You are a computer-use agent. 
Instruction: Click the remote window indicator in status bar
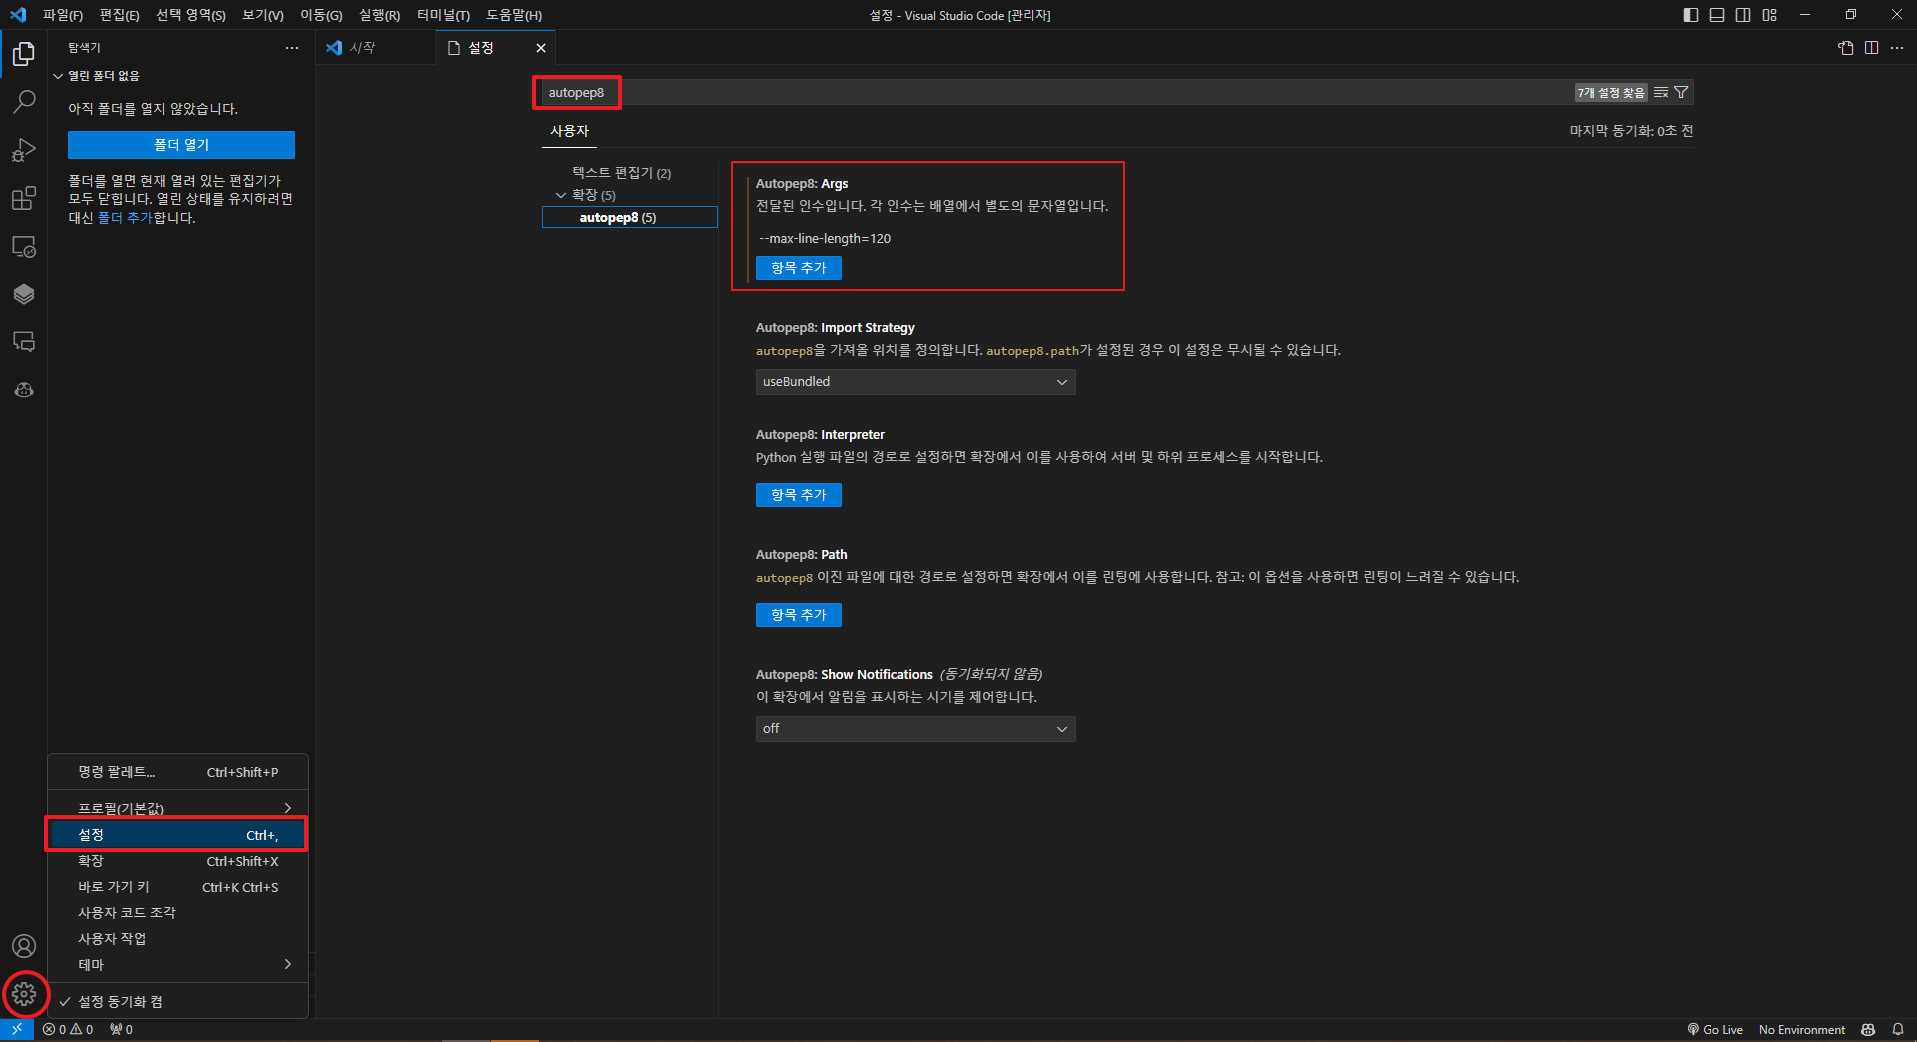17,1029
